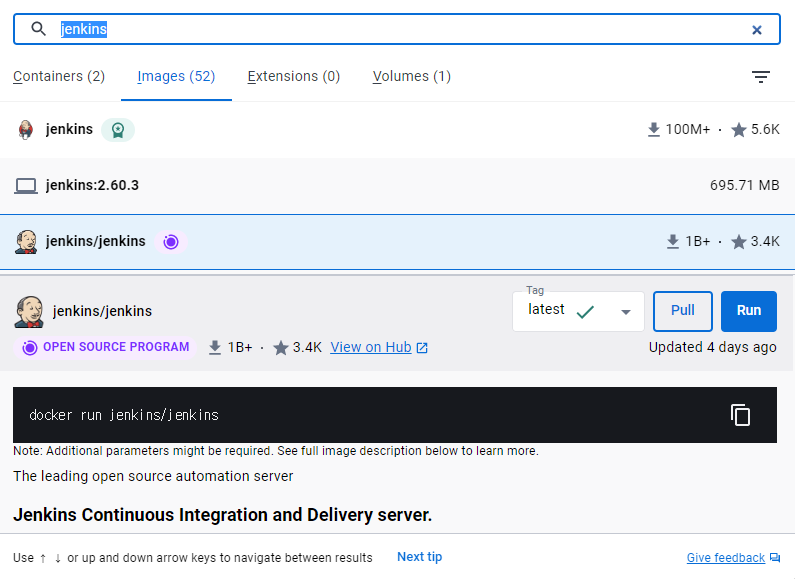
Task: Click the jenkins/jenkins avatar in results list
Action: coord(26,242)
